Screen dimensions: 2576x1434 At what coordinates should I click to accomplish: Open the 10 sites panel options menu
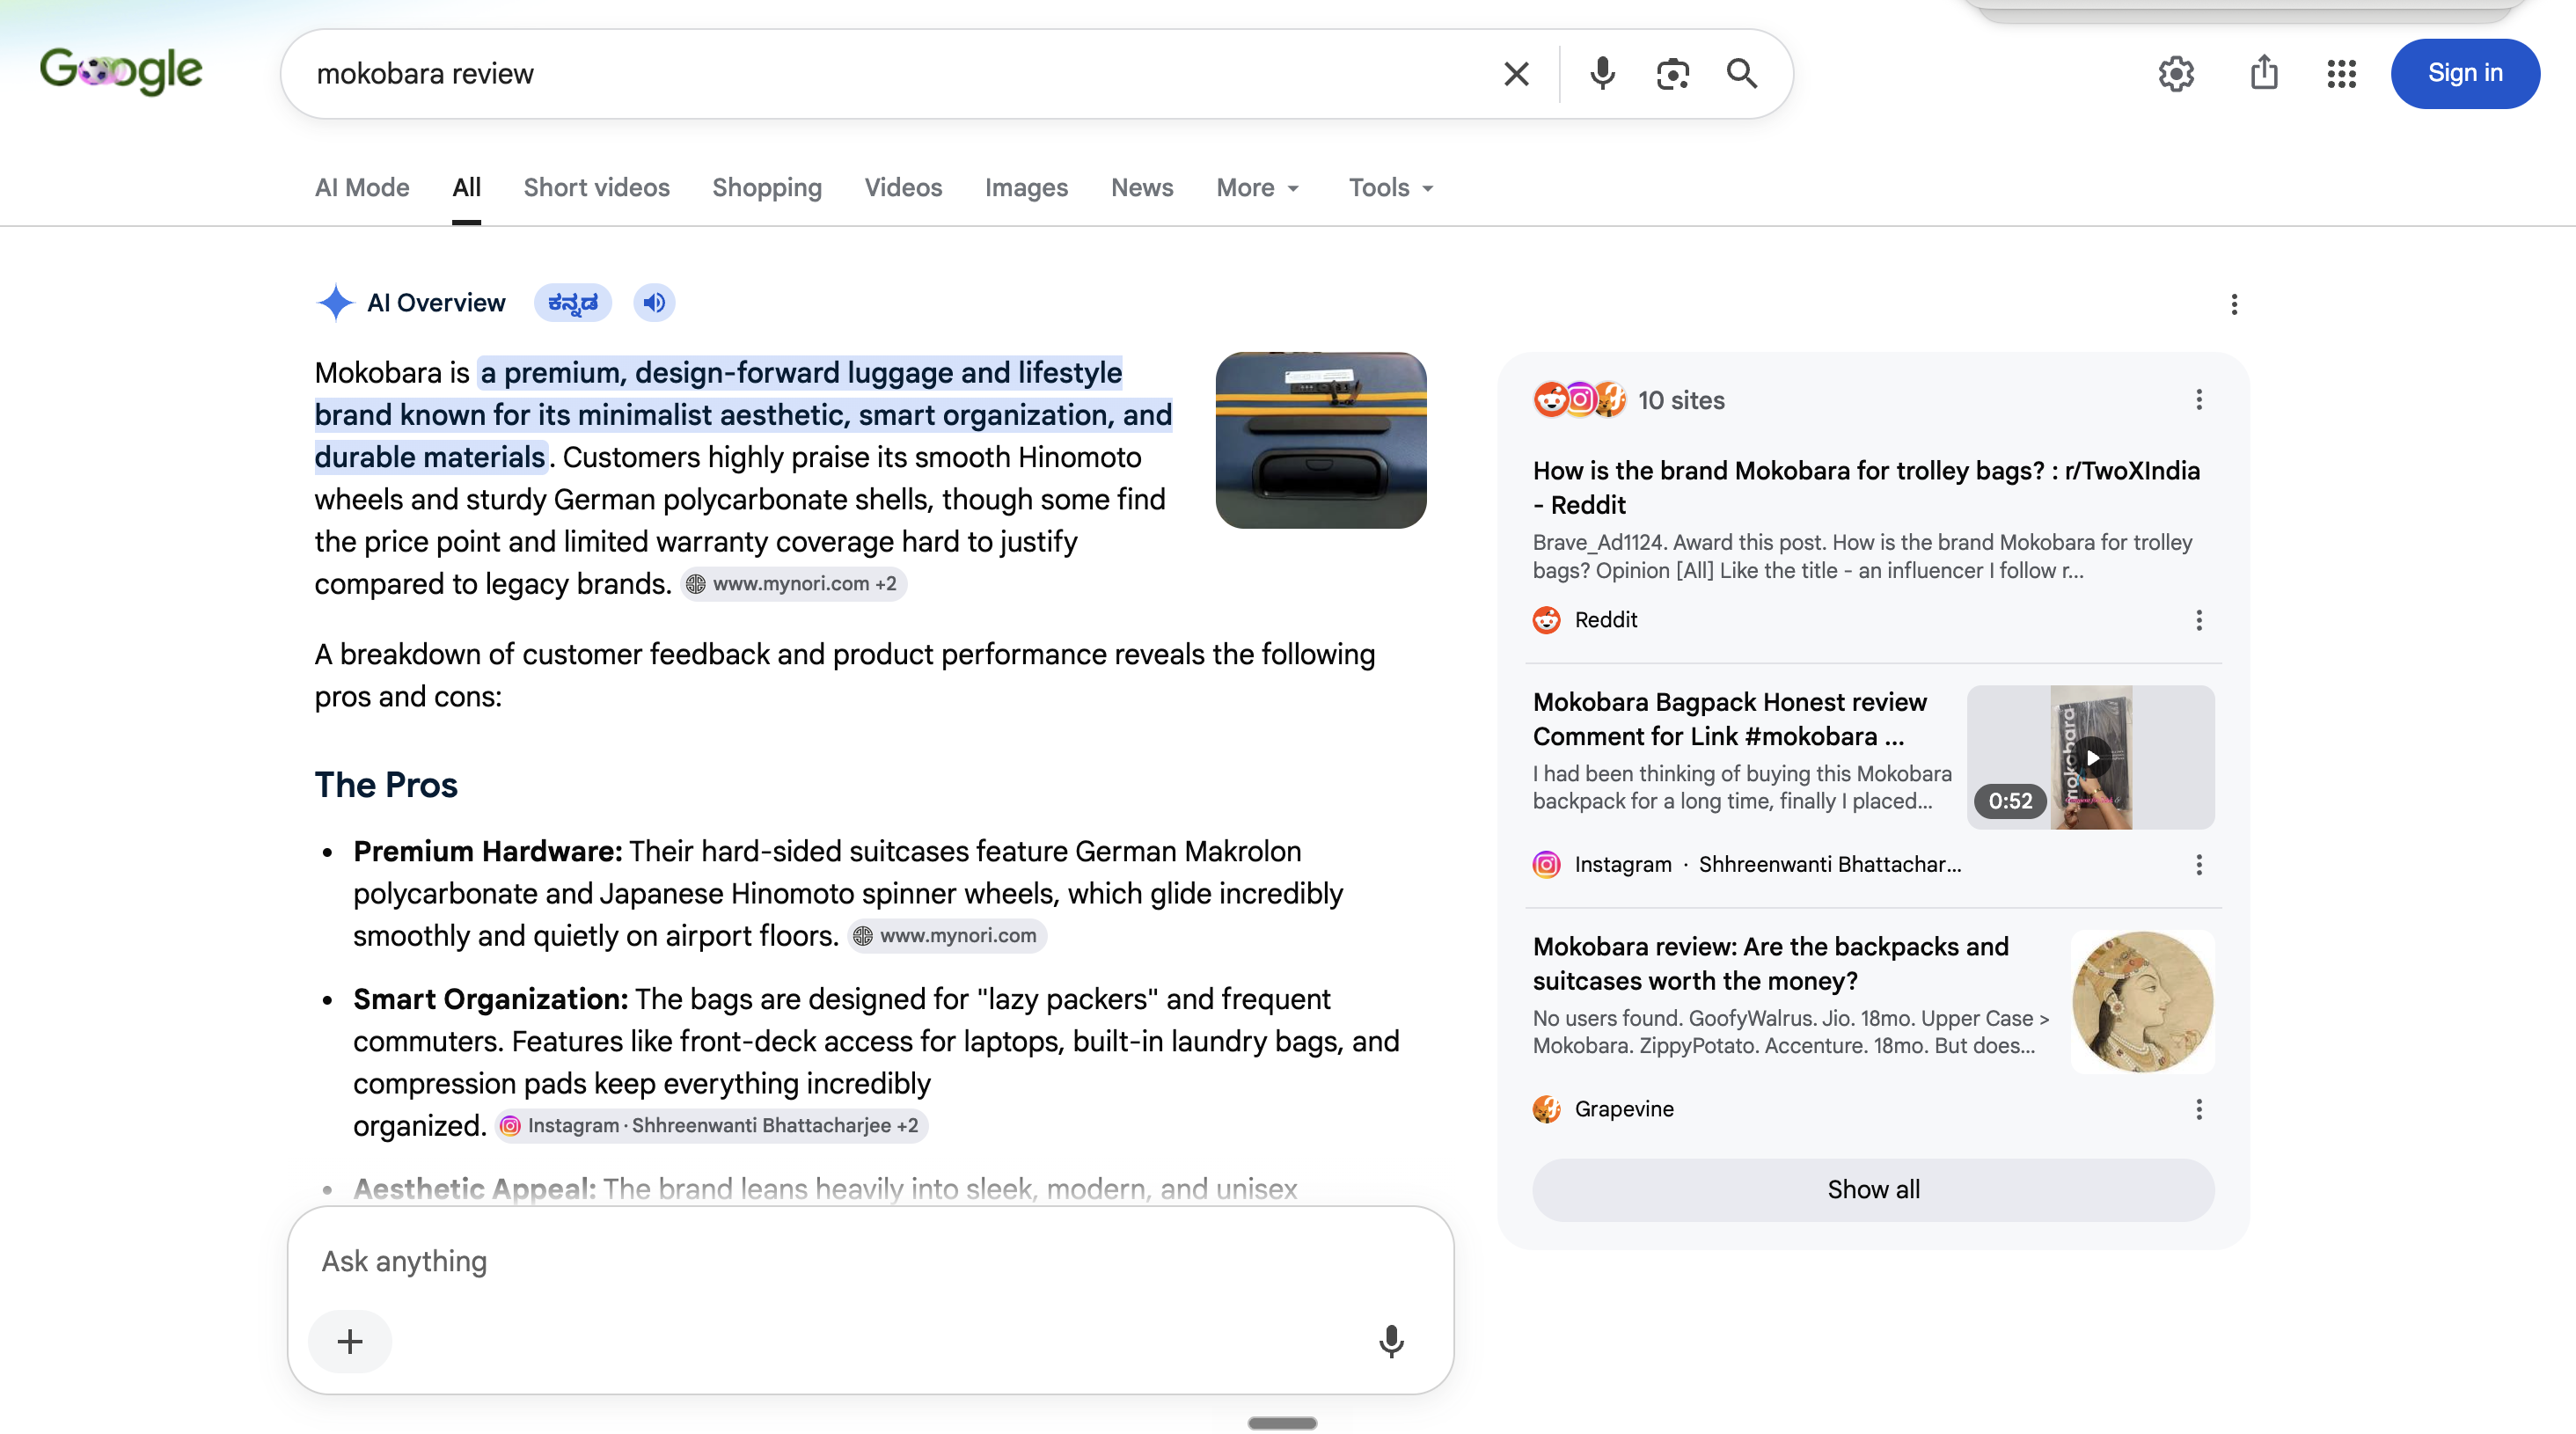click(2199, 400)
